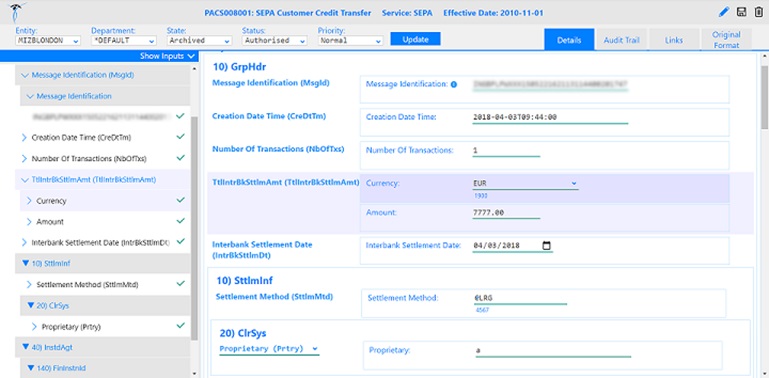Click the trash delete icon
Image resolution: width=769 pixels, height=378 pixels.
[x=759, y=12]
